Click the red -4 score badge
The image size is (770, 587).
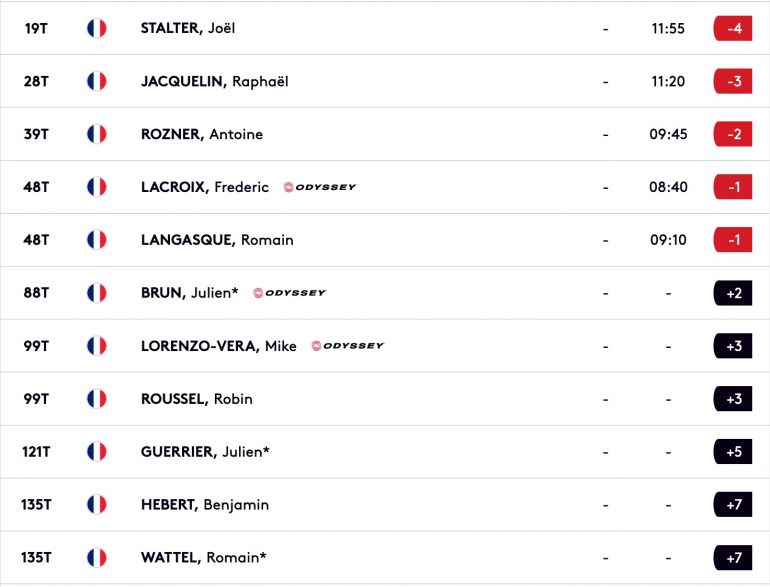pos(733,28)
